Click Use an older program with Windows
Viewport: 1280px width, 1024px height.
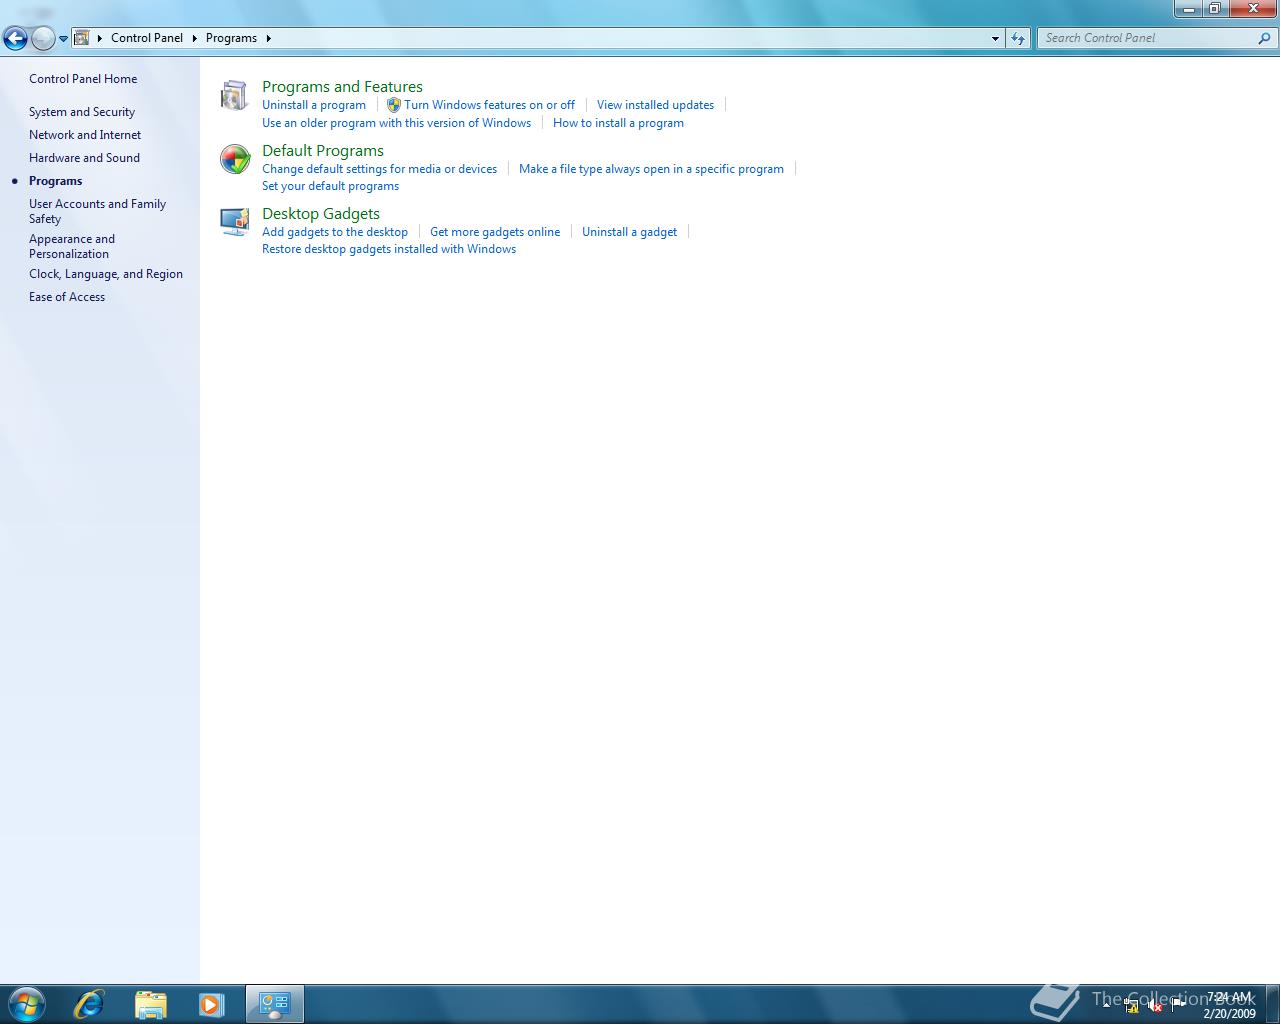[396, 123]
